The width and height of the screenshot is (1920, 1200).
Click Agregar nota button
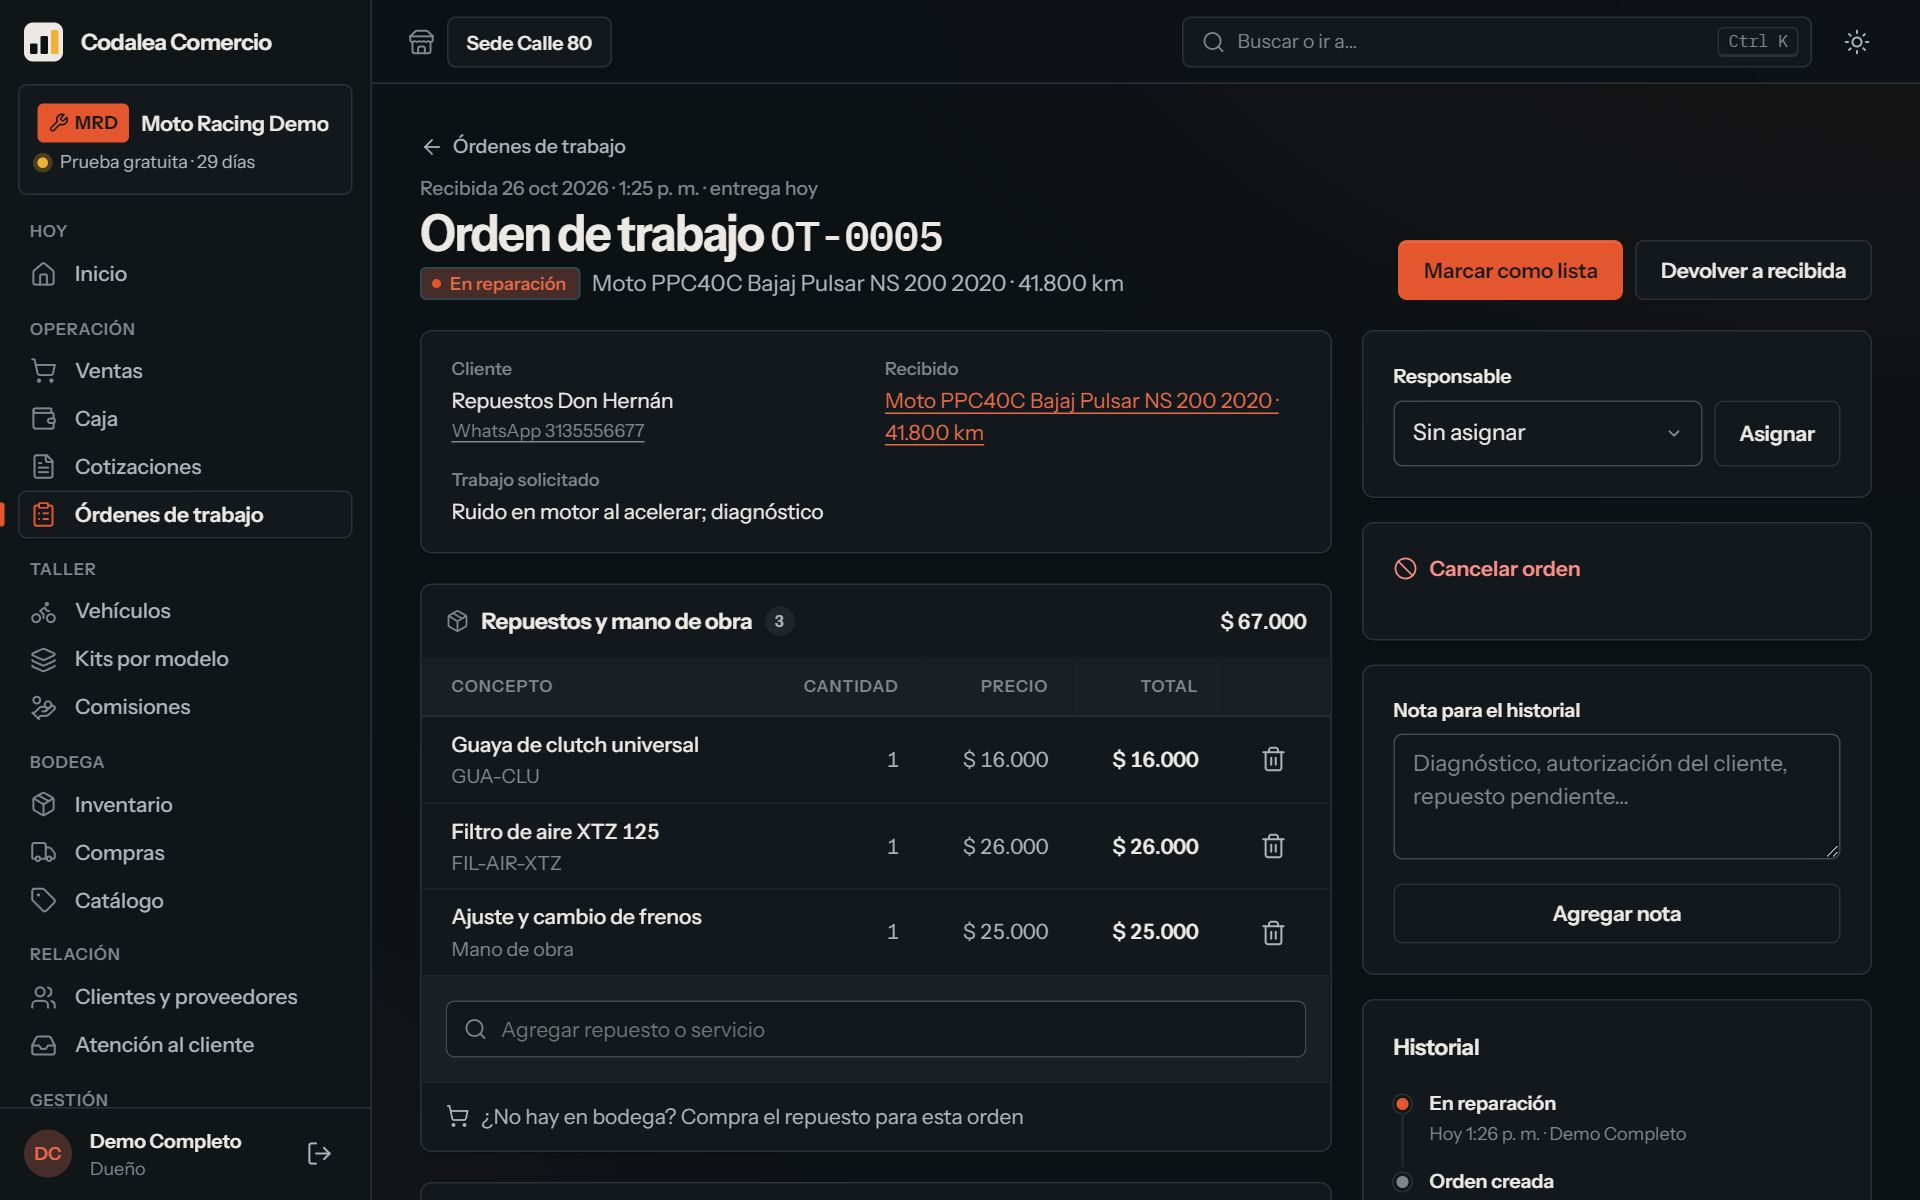click(x=1616, y=913)
